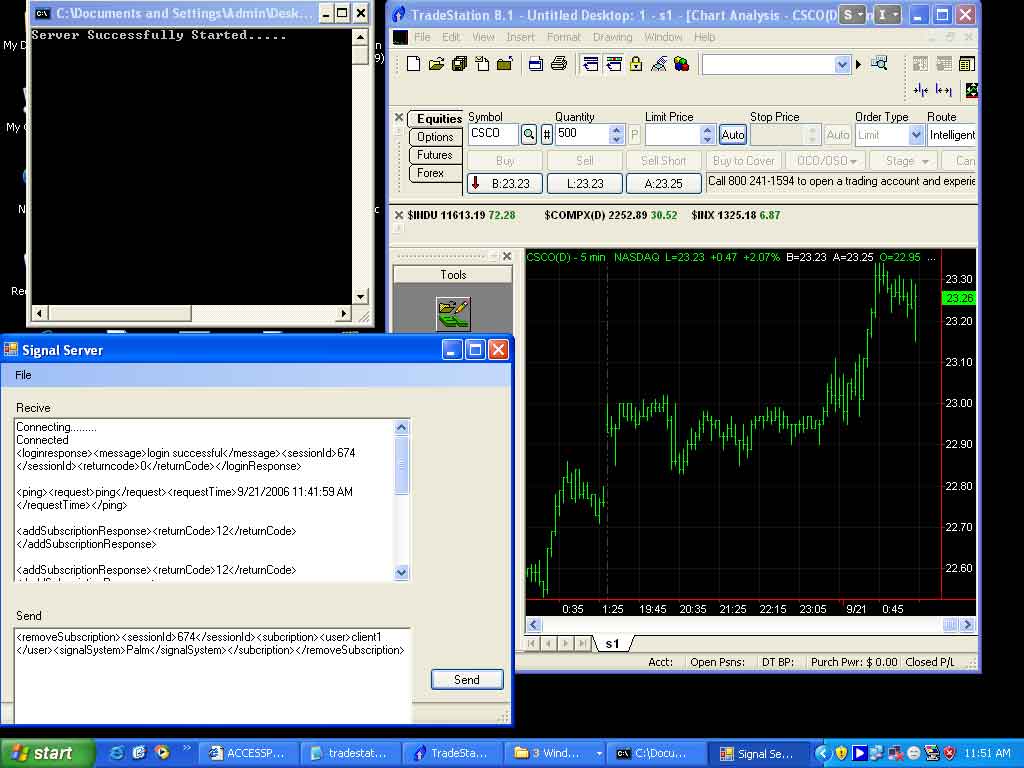Click the print preview icon in TradeStation
The image size is (1024, 768).
point(536,64)
